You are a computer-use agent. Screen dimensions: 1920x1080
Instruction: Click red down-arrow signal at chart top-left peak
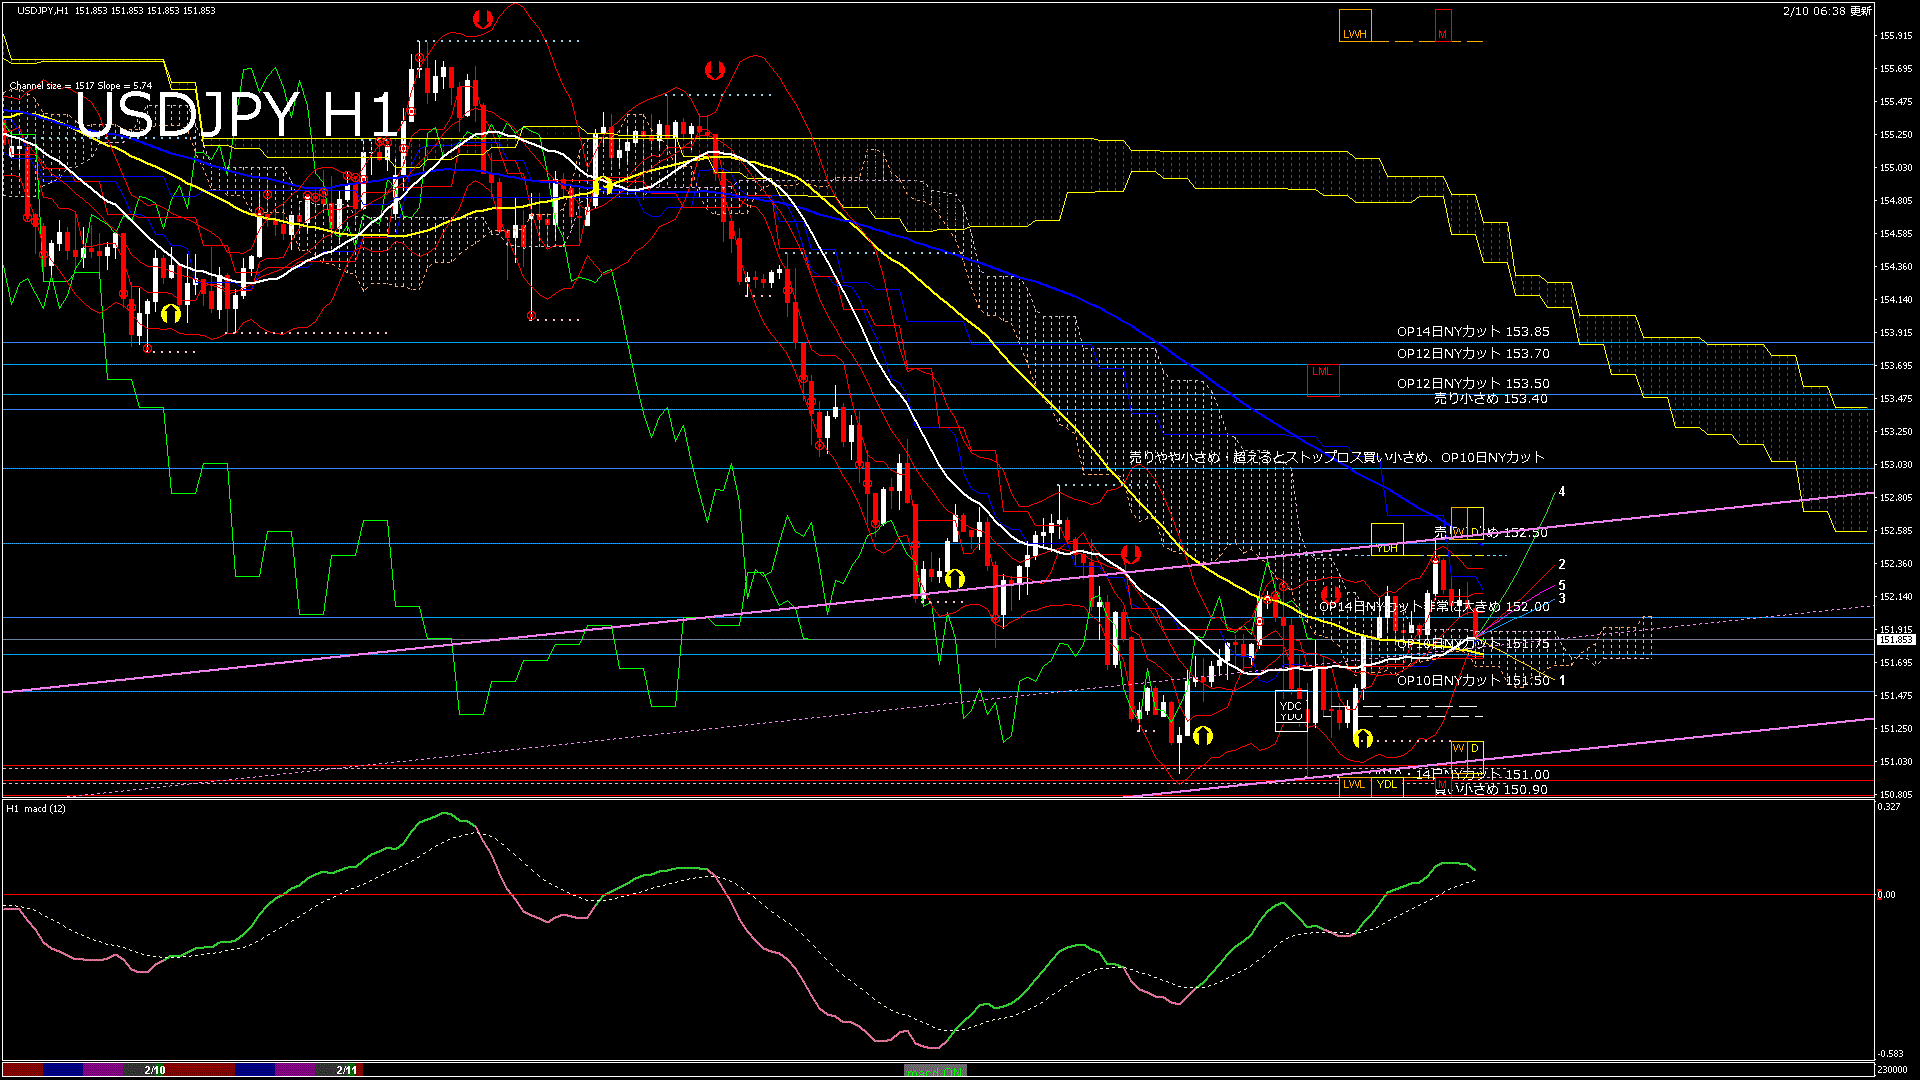[x=483, y=19]
